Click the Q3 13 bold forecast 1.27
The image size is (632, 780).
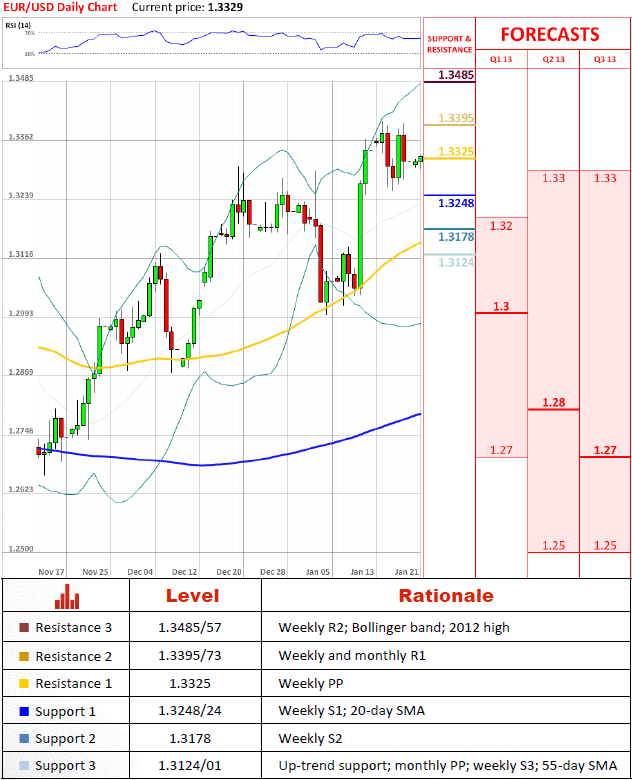pyautogui.click(x=605, y=450)
